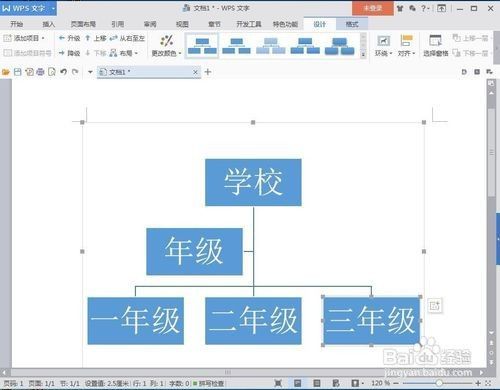The width and height of the screenshot is (500, 390).
Task: Switch to the 开始 tab
Action: [x=17, y=24]
